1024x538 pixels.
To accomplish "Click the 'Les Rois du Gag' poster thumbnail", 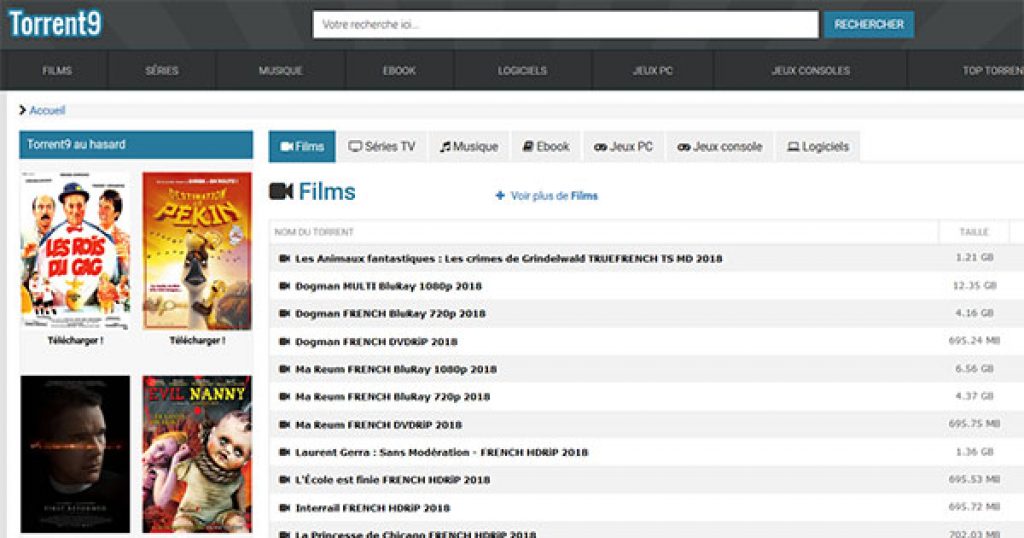I will click(75, 251).
